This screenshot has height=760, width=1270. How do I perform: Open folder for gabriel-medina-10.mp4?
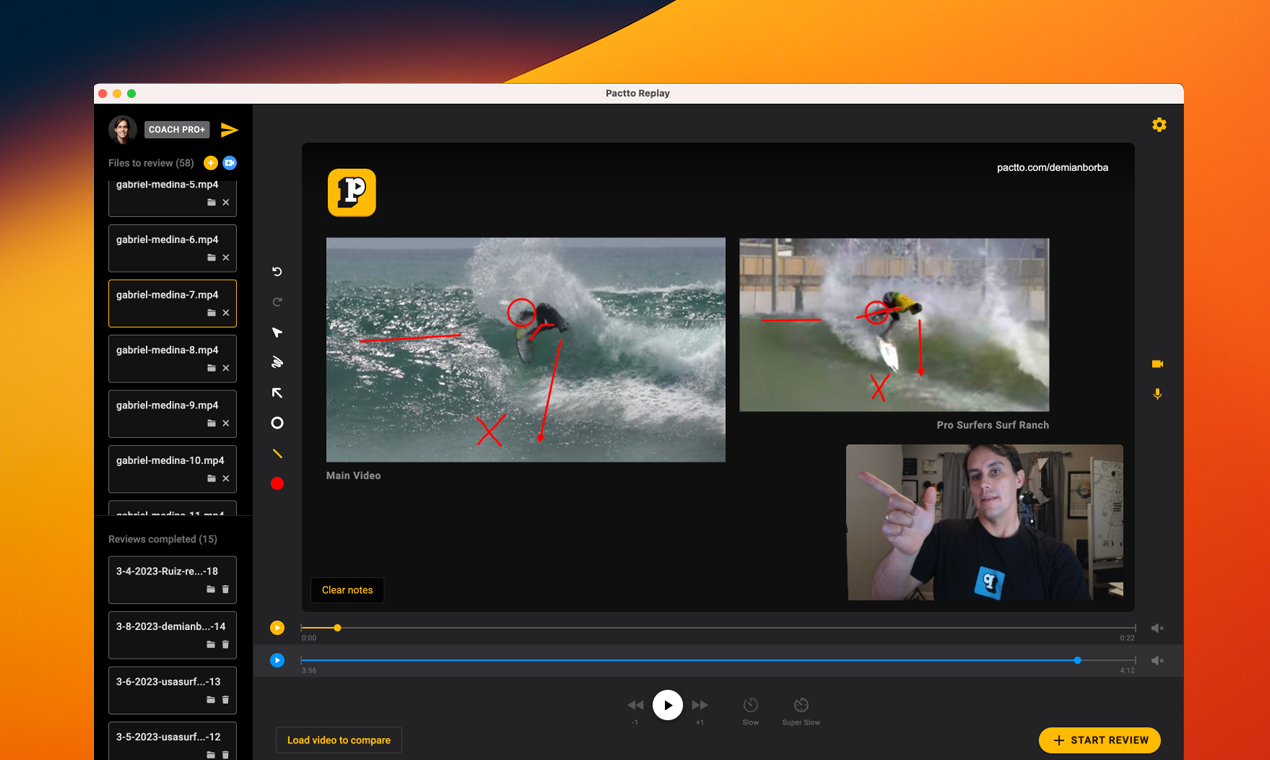(211, 479)
